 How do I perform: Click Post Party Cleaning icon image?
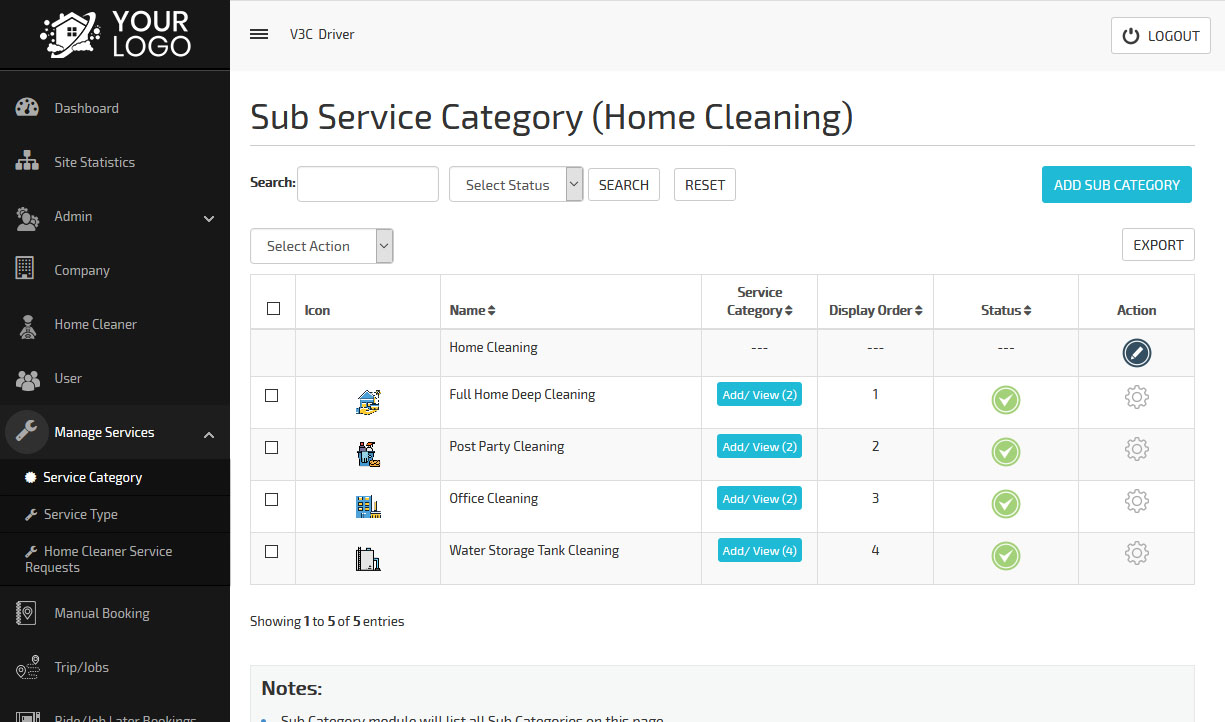pyautogui.click(x=368, y=455)
